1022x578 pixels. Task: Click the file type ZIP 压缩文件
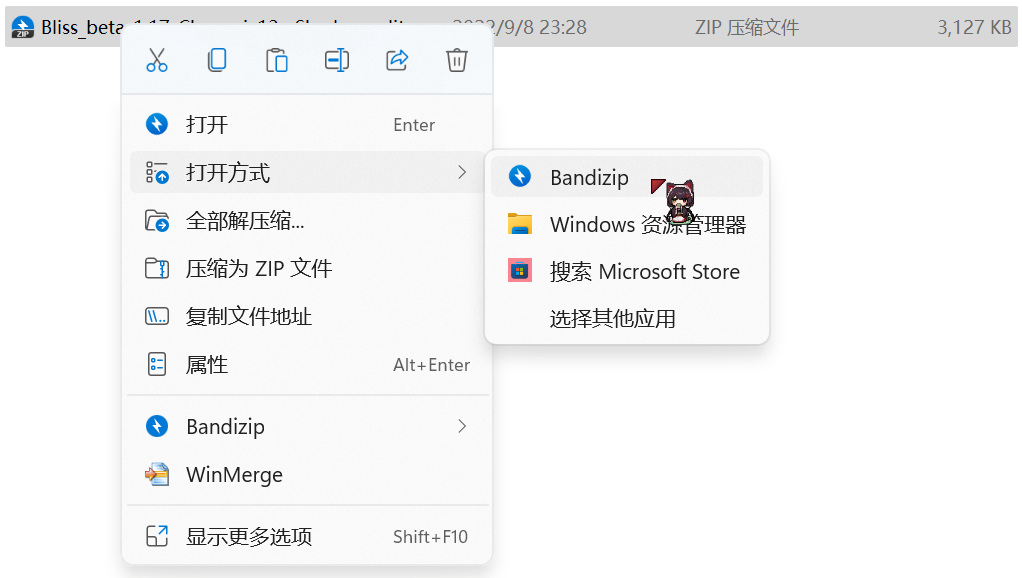click(746, 27)
